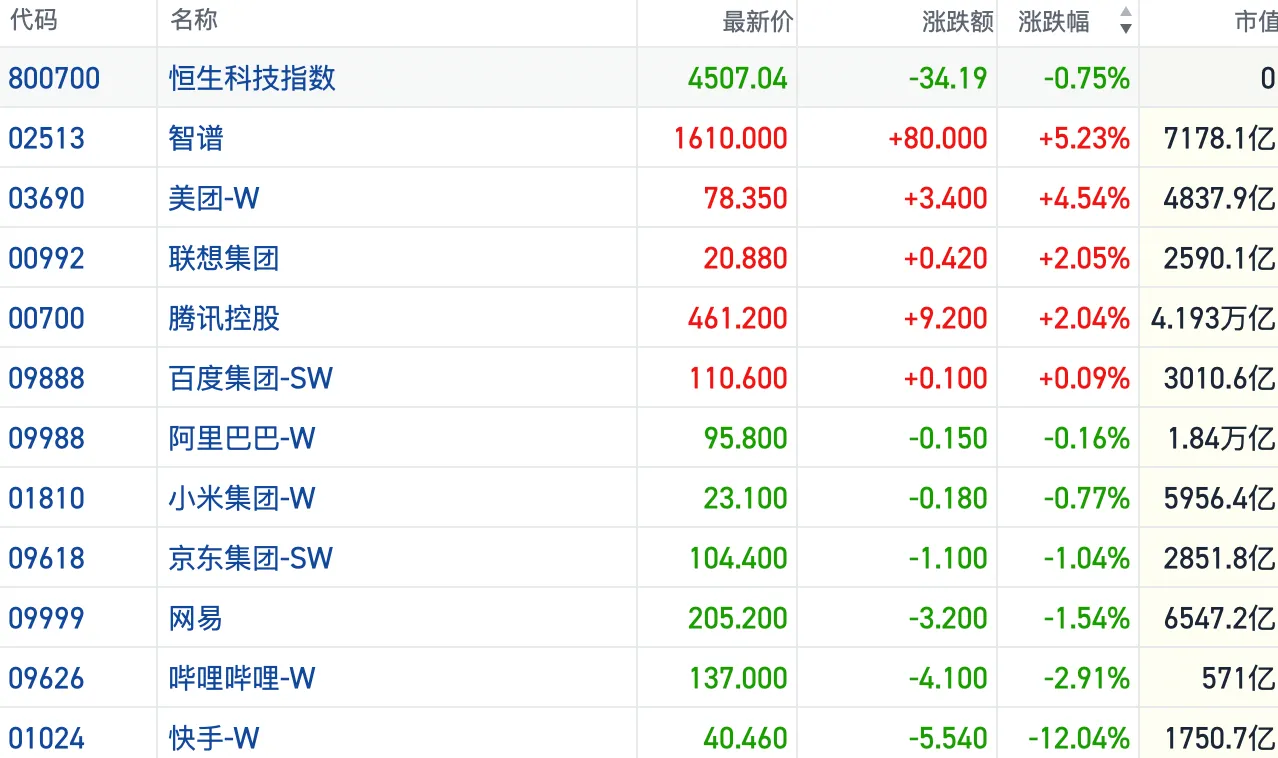This screenshot has height=758, width=1278.
Task: Select 阿里巴巴 price 95.800
Action: pos(745,438)
